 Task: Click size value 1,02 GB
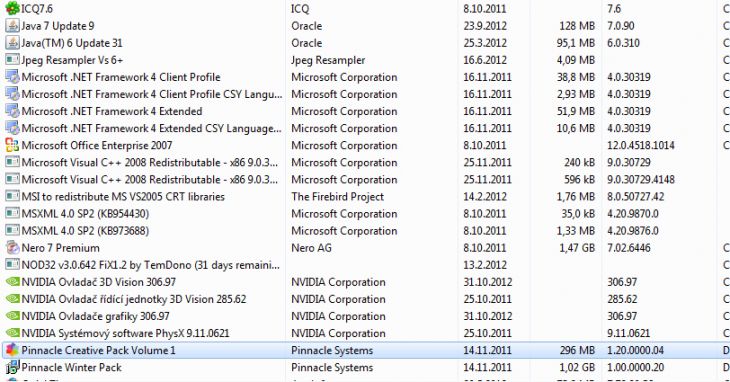[577, 368]
